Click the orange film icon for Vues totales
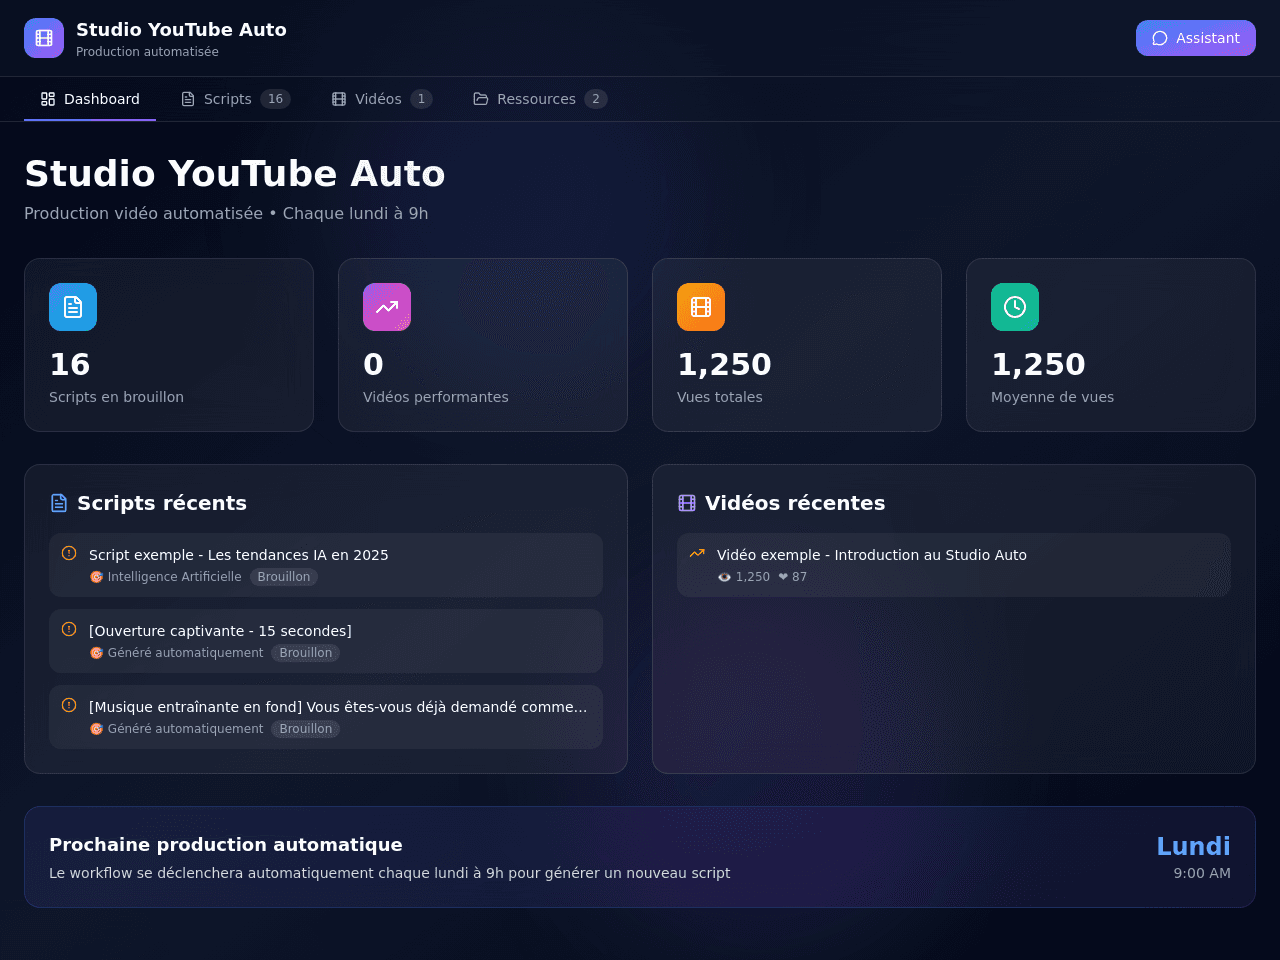1280x960 pixels. [701, 307]
